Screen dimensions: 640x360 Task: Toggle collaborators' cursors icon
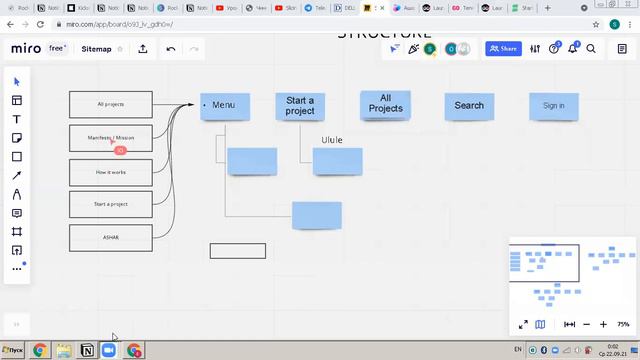(394, 49)
